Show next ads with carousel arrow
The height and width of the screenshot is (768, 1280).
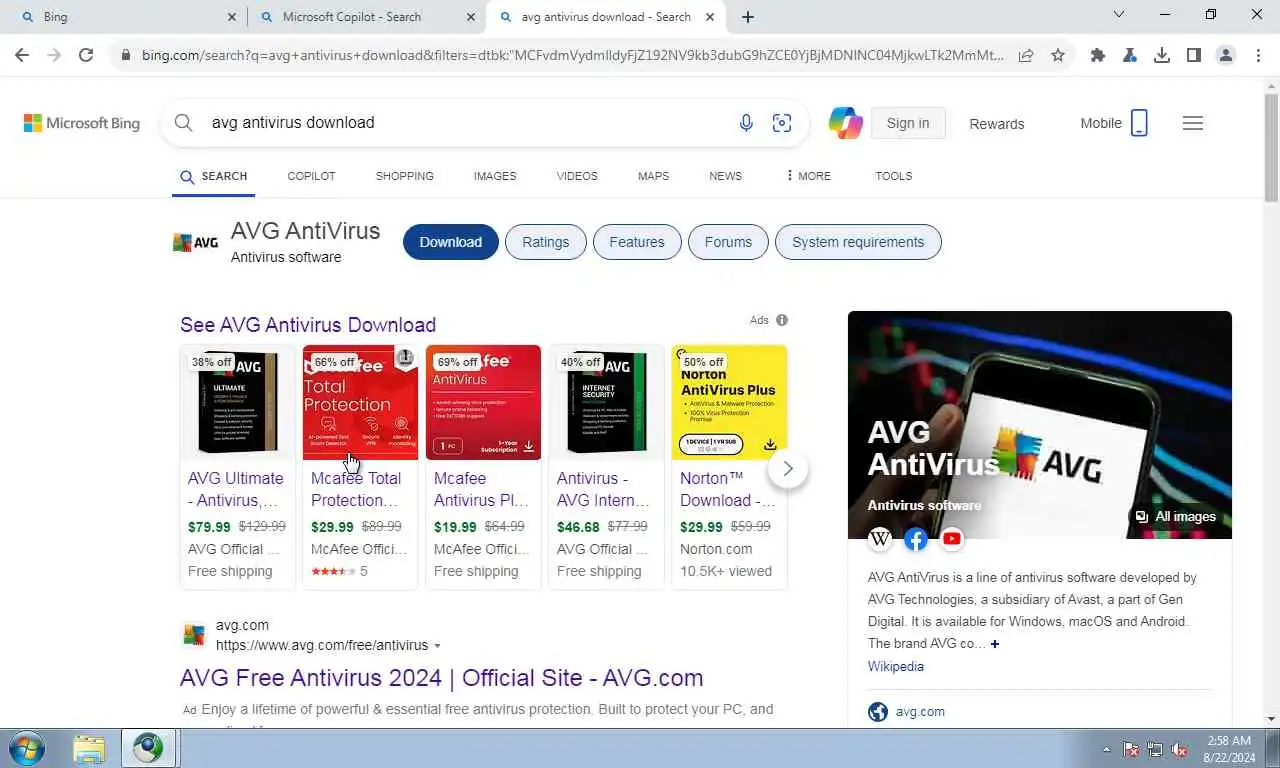pyautogui.click(x=788, y=468)
